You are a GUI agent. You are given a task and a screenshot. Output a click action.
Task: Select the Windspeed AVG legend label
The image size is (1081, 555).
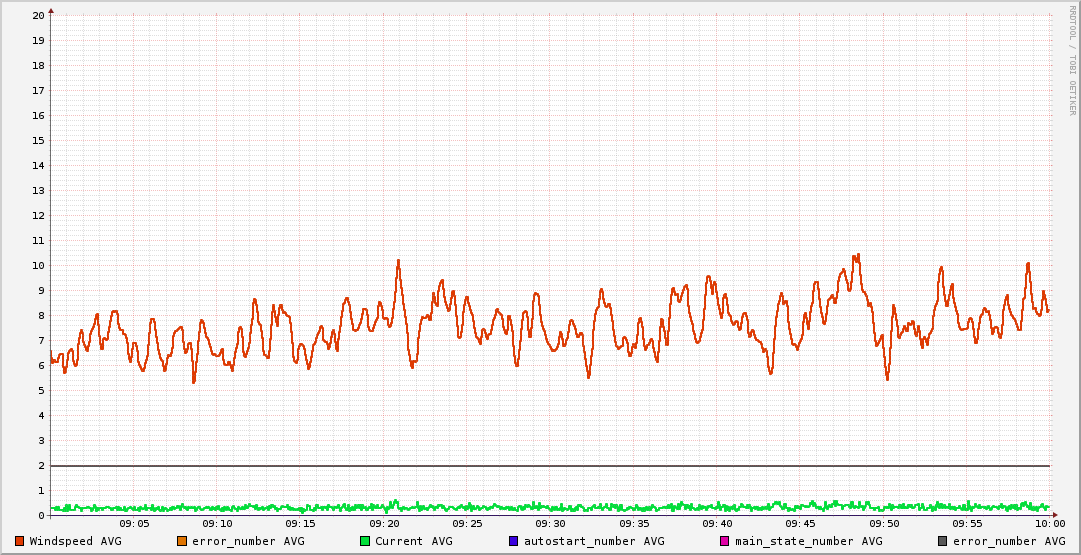point(75,541)
